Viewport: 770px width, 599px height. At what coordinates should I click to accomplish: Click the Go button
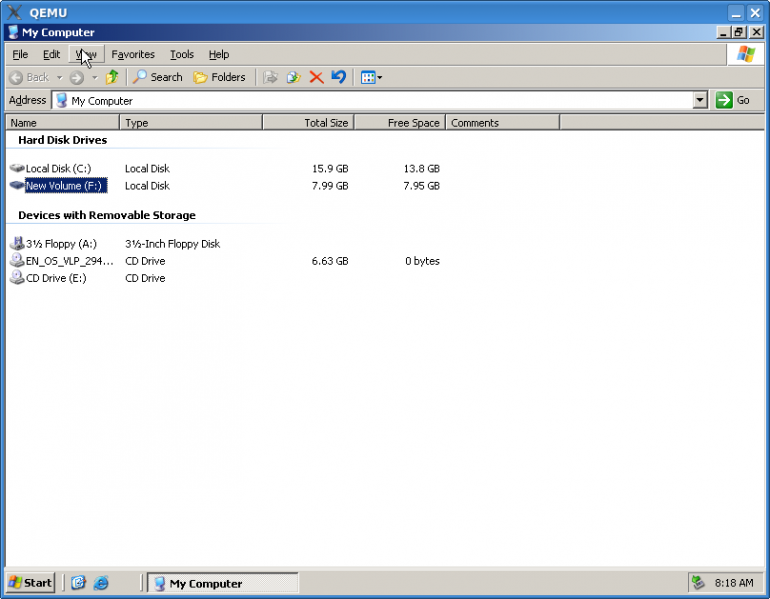point(733,100)
